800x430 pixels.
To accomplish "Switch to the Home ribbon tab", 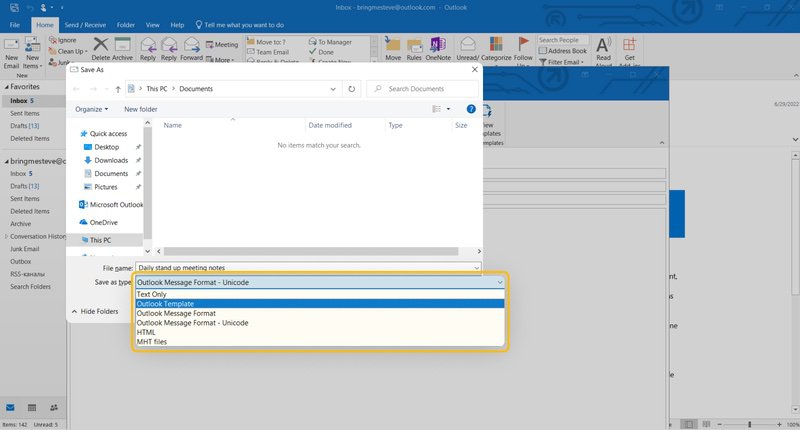I will coord(44,25).
